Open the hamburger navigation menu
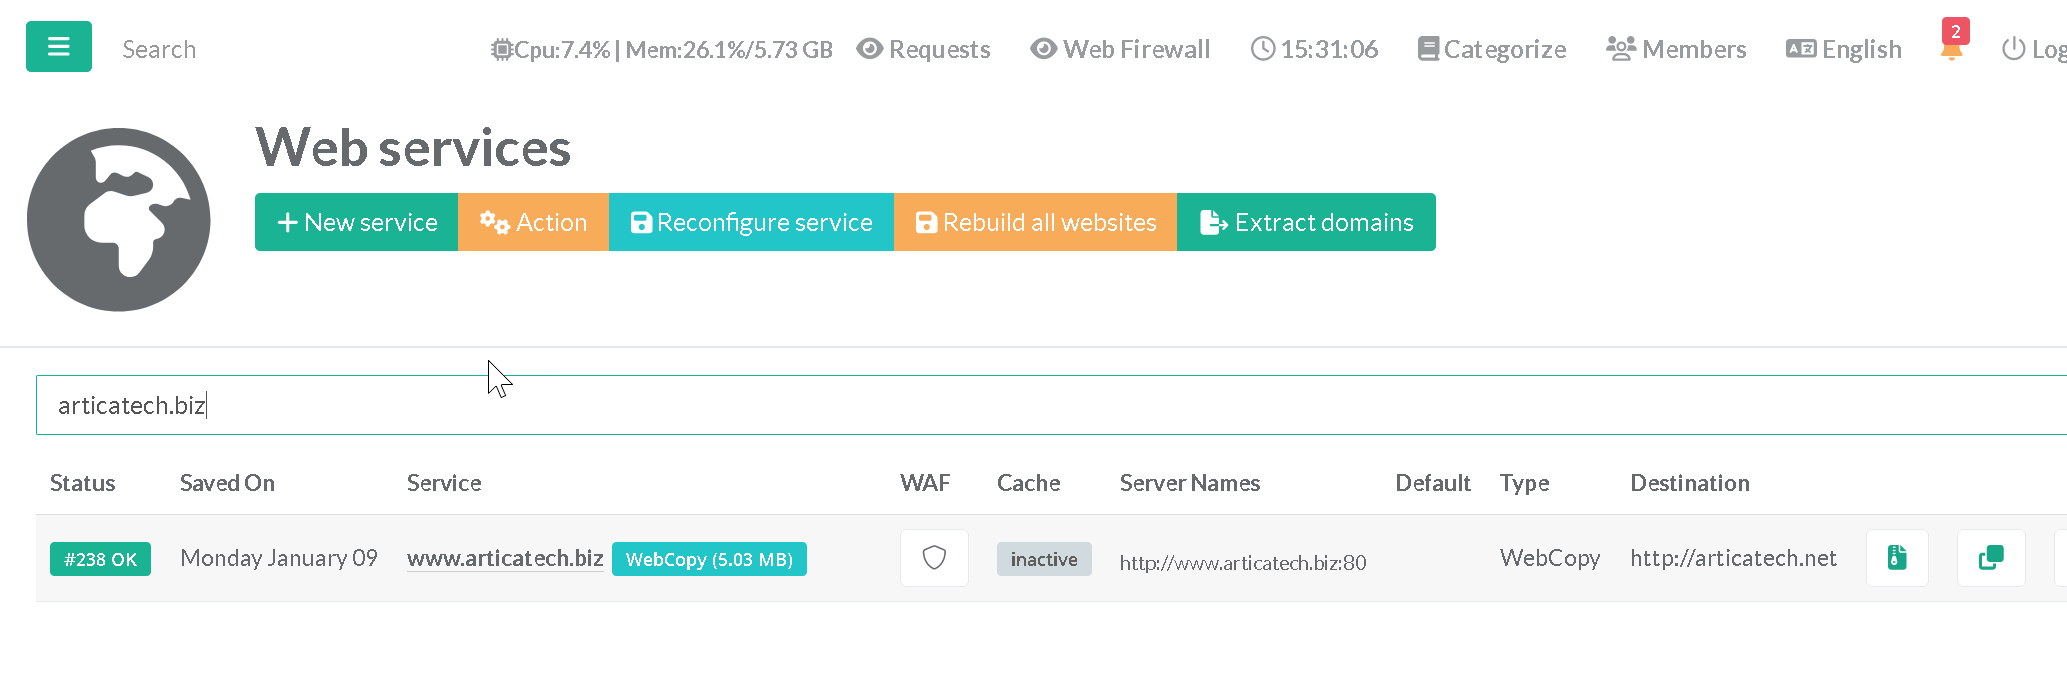Screen dimensions: 2067x676 coord(59,47)
